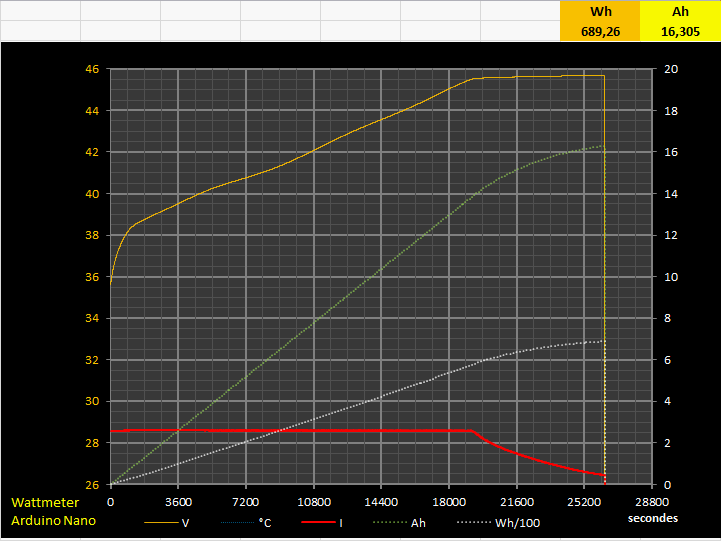Select the °C legend entry

(246, 523)
